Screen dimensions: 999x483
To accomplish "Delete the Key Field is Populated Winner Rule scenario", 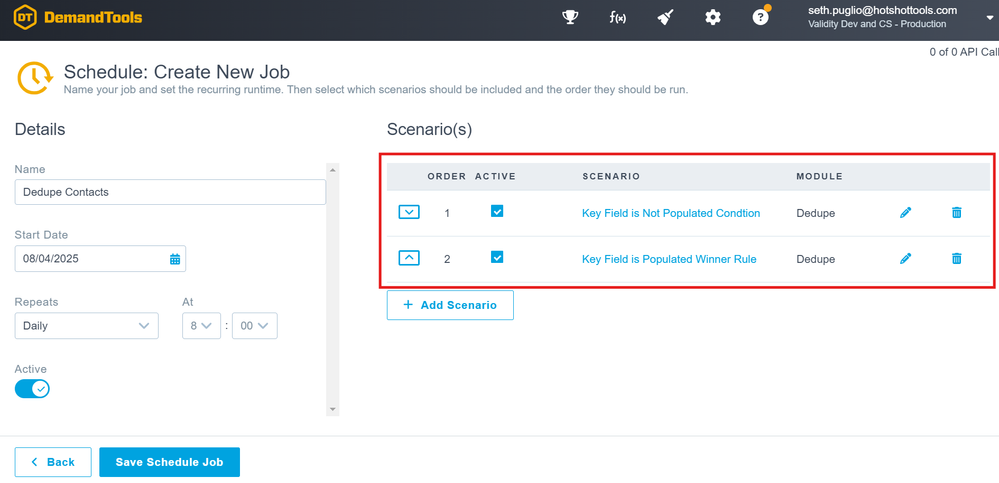I will (x=956, y=259).
